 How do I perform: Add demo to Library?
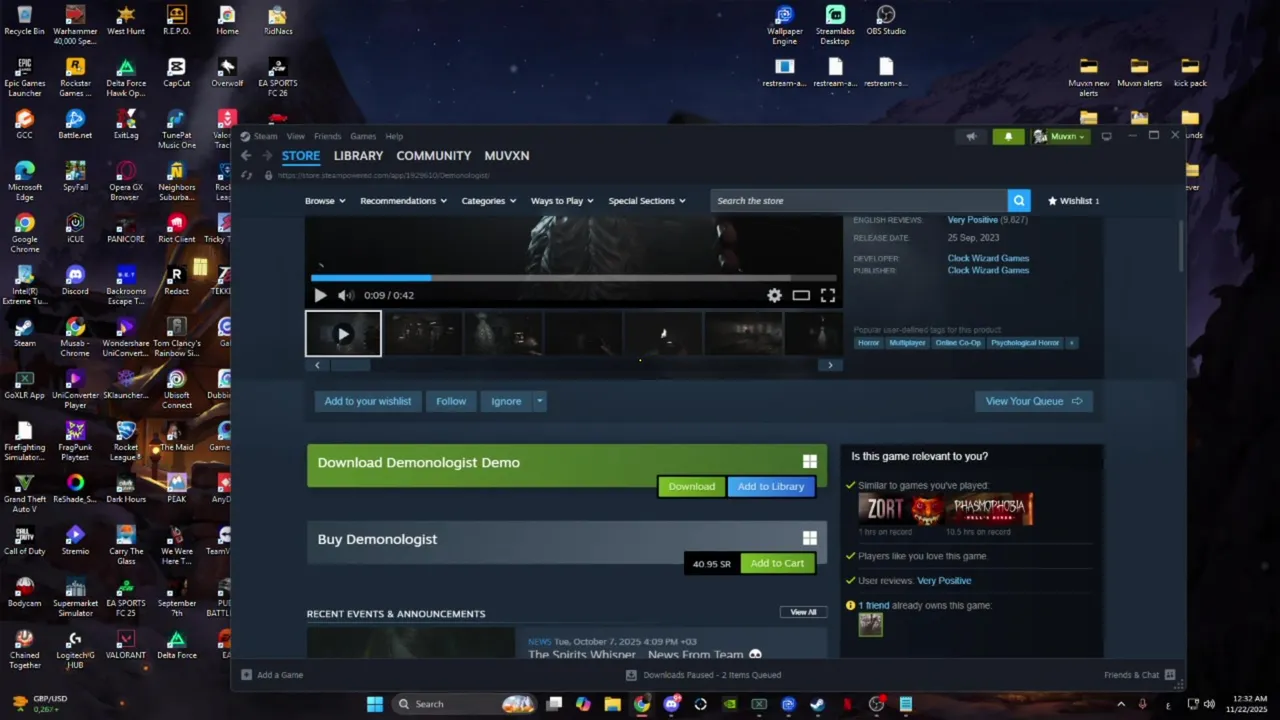pyautogui.click(x=771, y=487)
